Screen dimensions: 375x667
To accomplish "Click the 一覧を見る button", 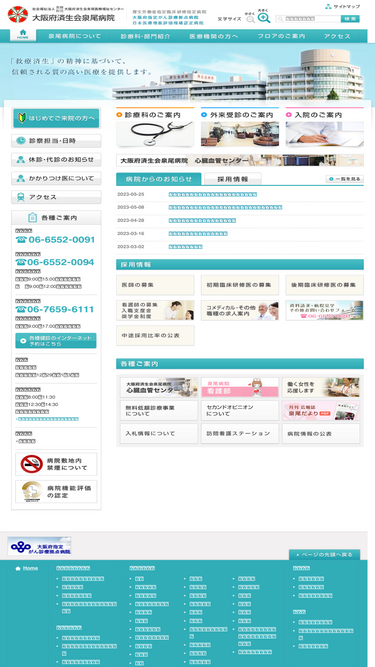I will (345, 179).
